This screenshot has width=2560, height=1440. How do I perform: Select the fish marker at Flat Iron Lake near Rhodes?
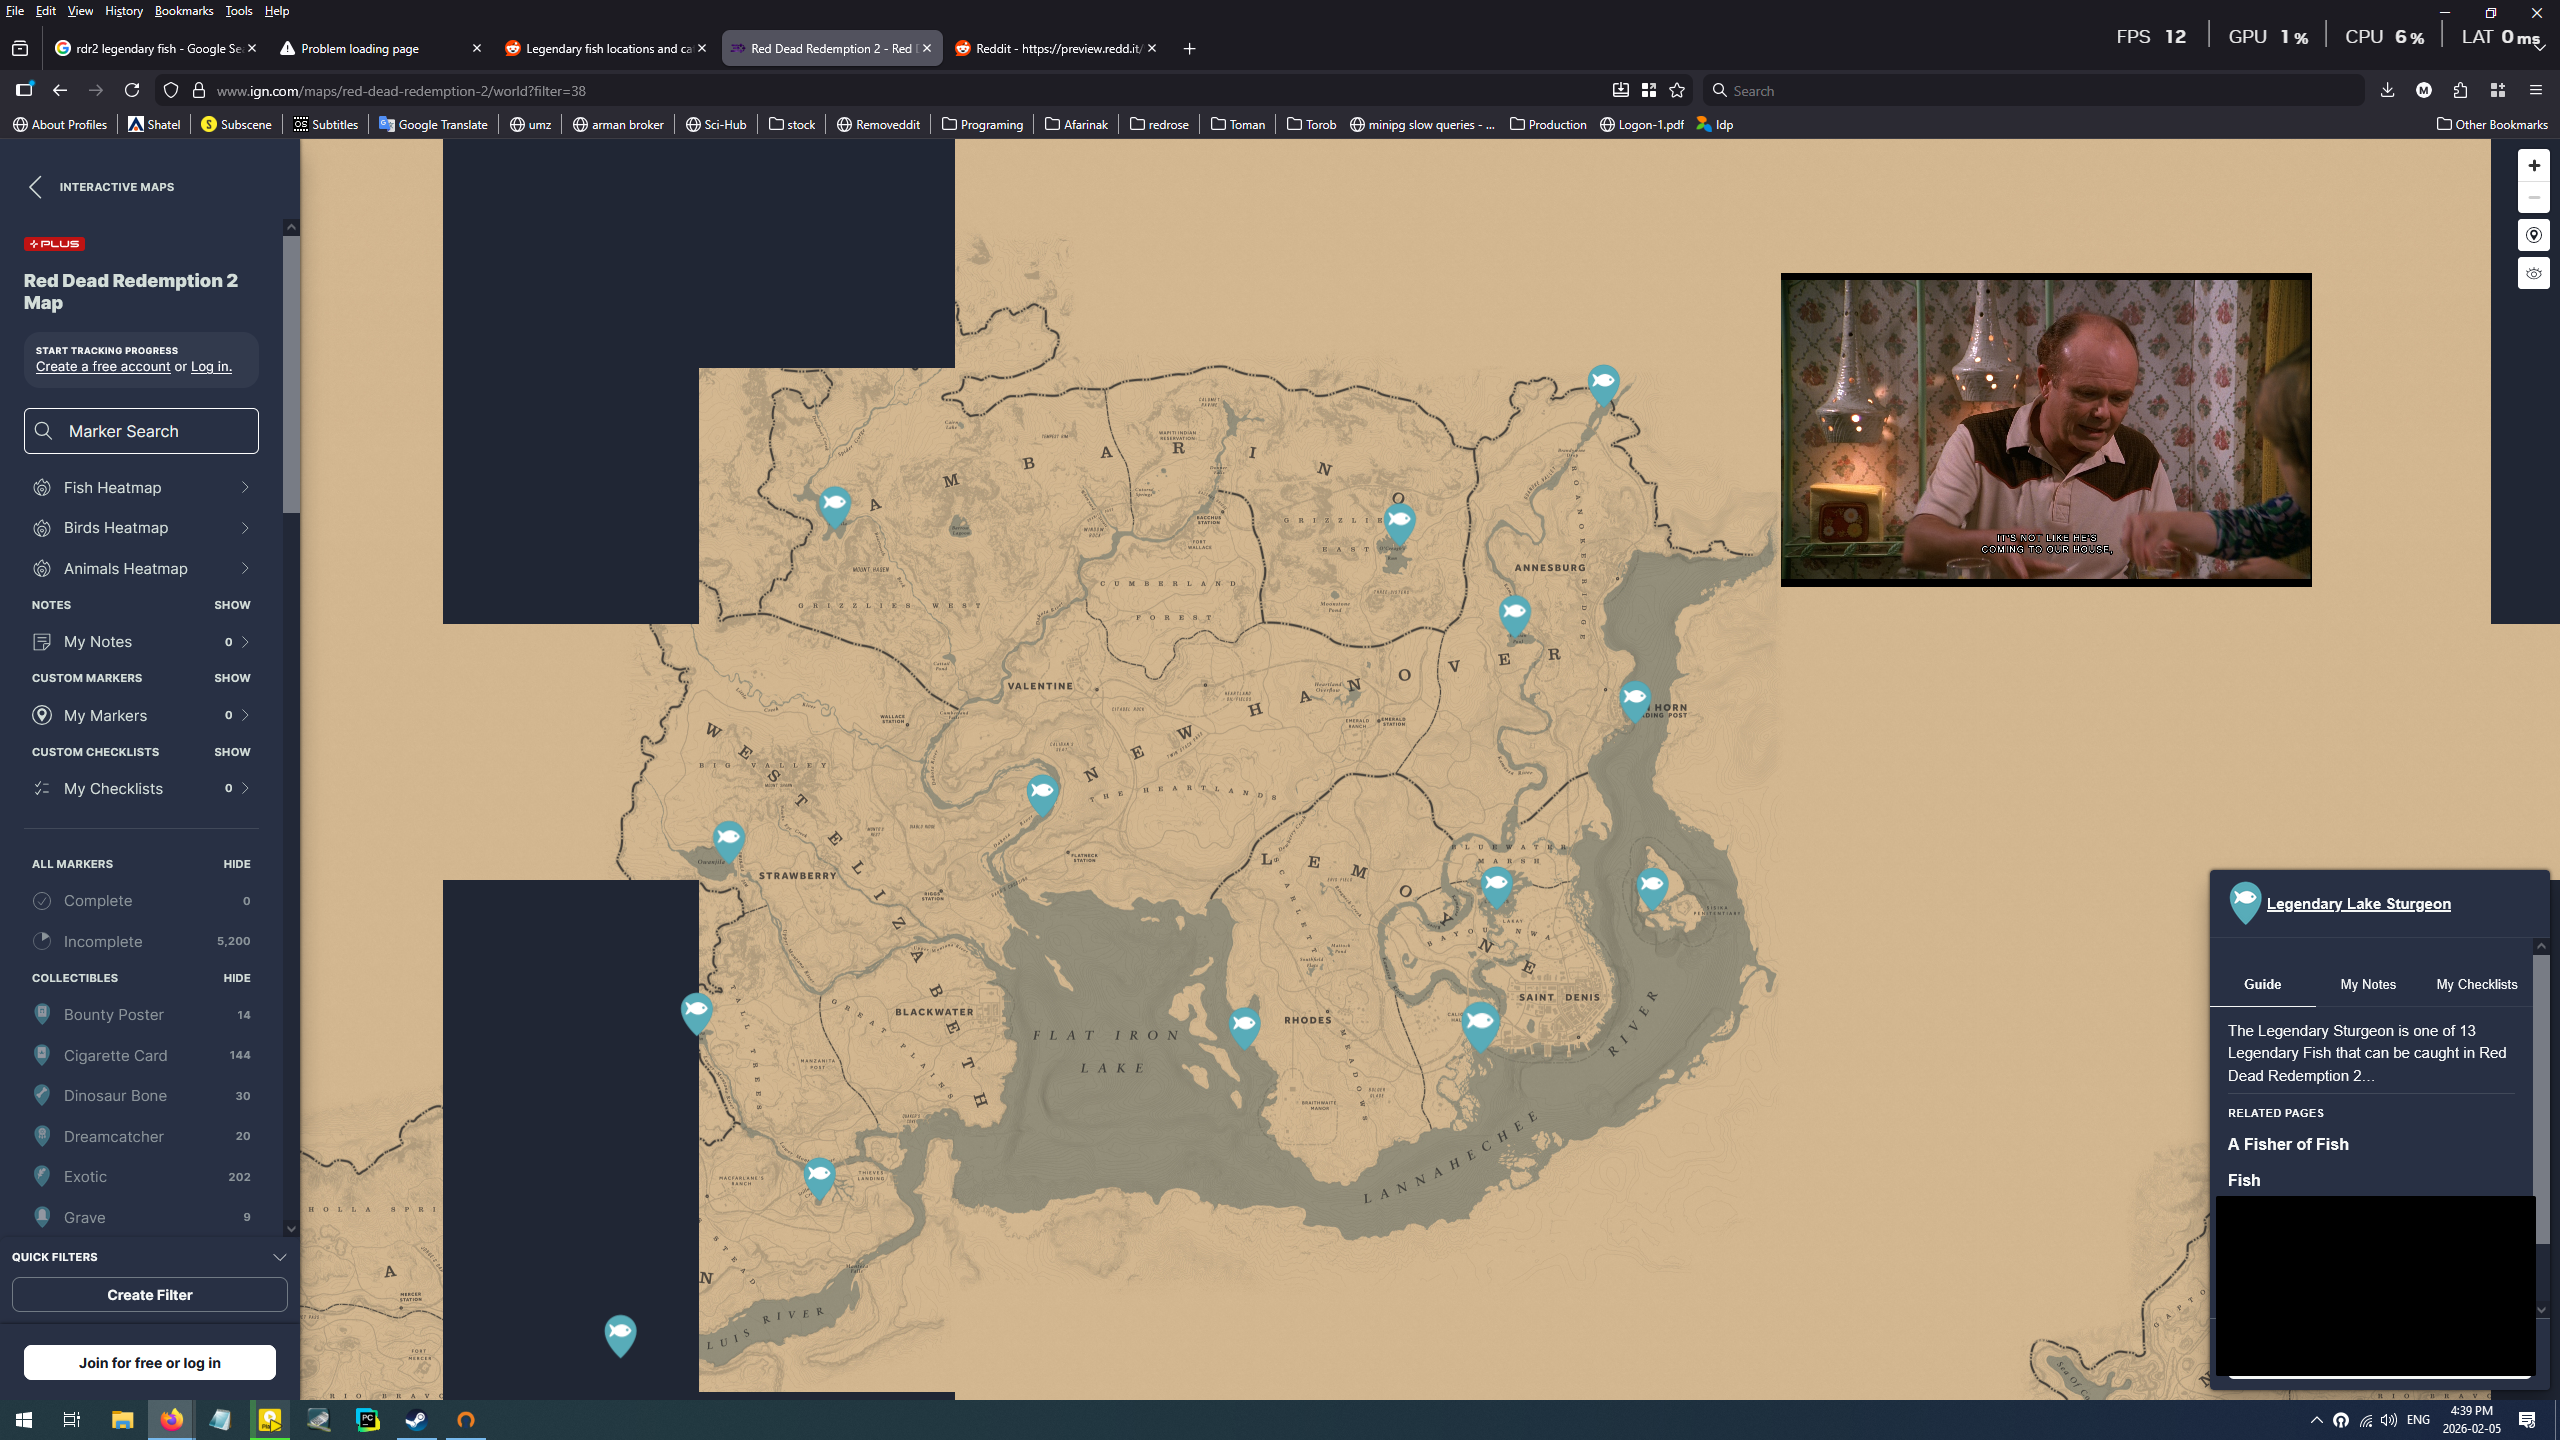[x=1244, y=1027]
